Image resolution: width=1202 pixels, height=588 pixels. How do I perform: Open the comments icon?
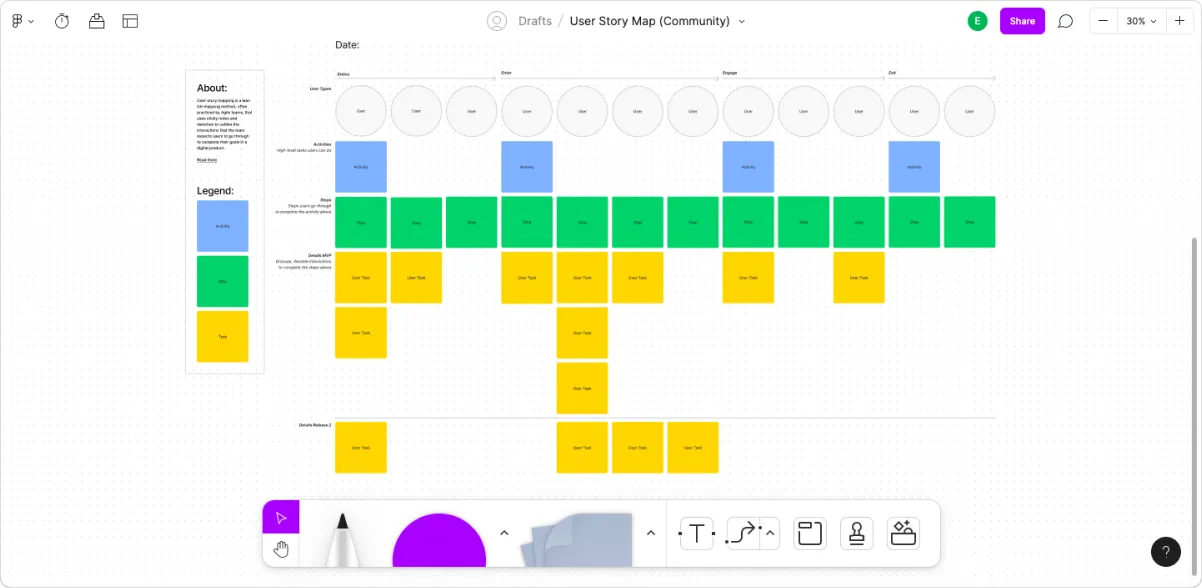click(1065, 21)
